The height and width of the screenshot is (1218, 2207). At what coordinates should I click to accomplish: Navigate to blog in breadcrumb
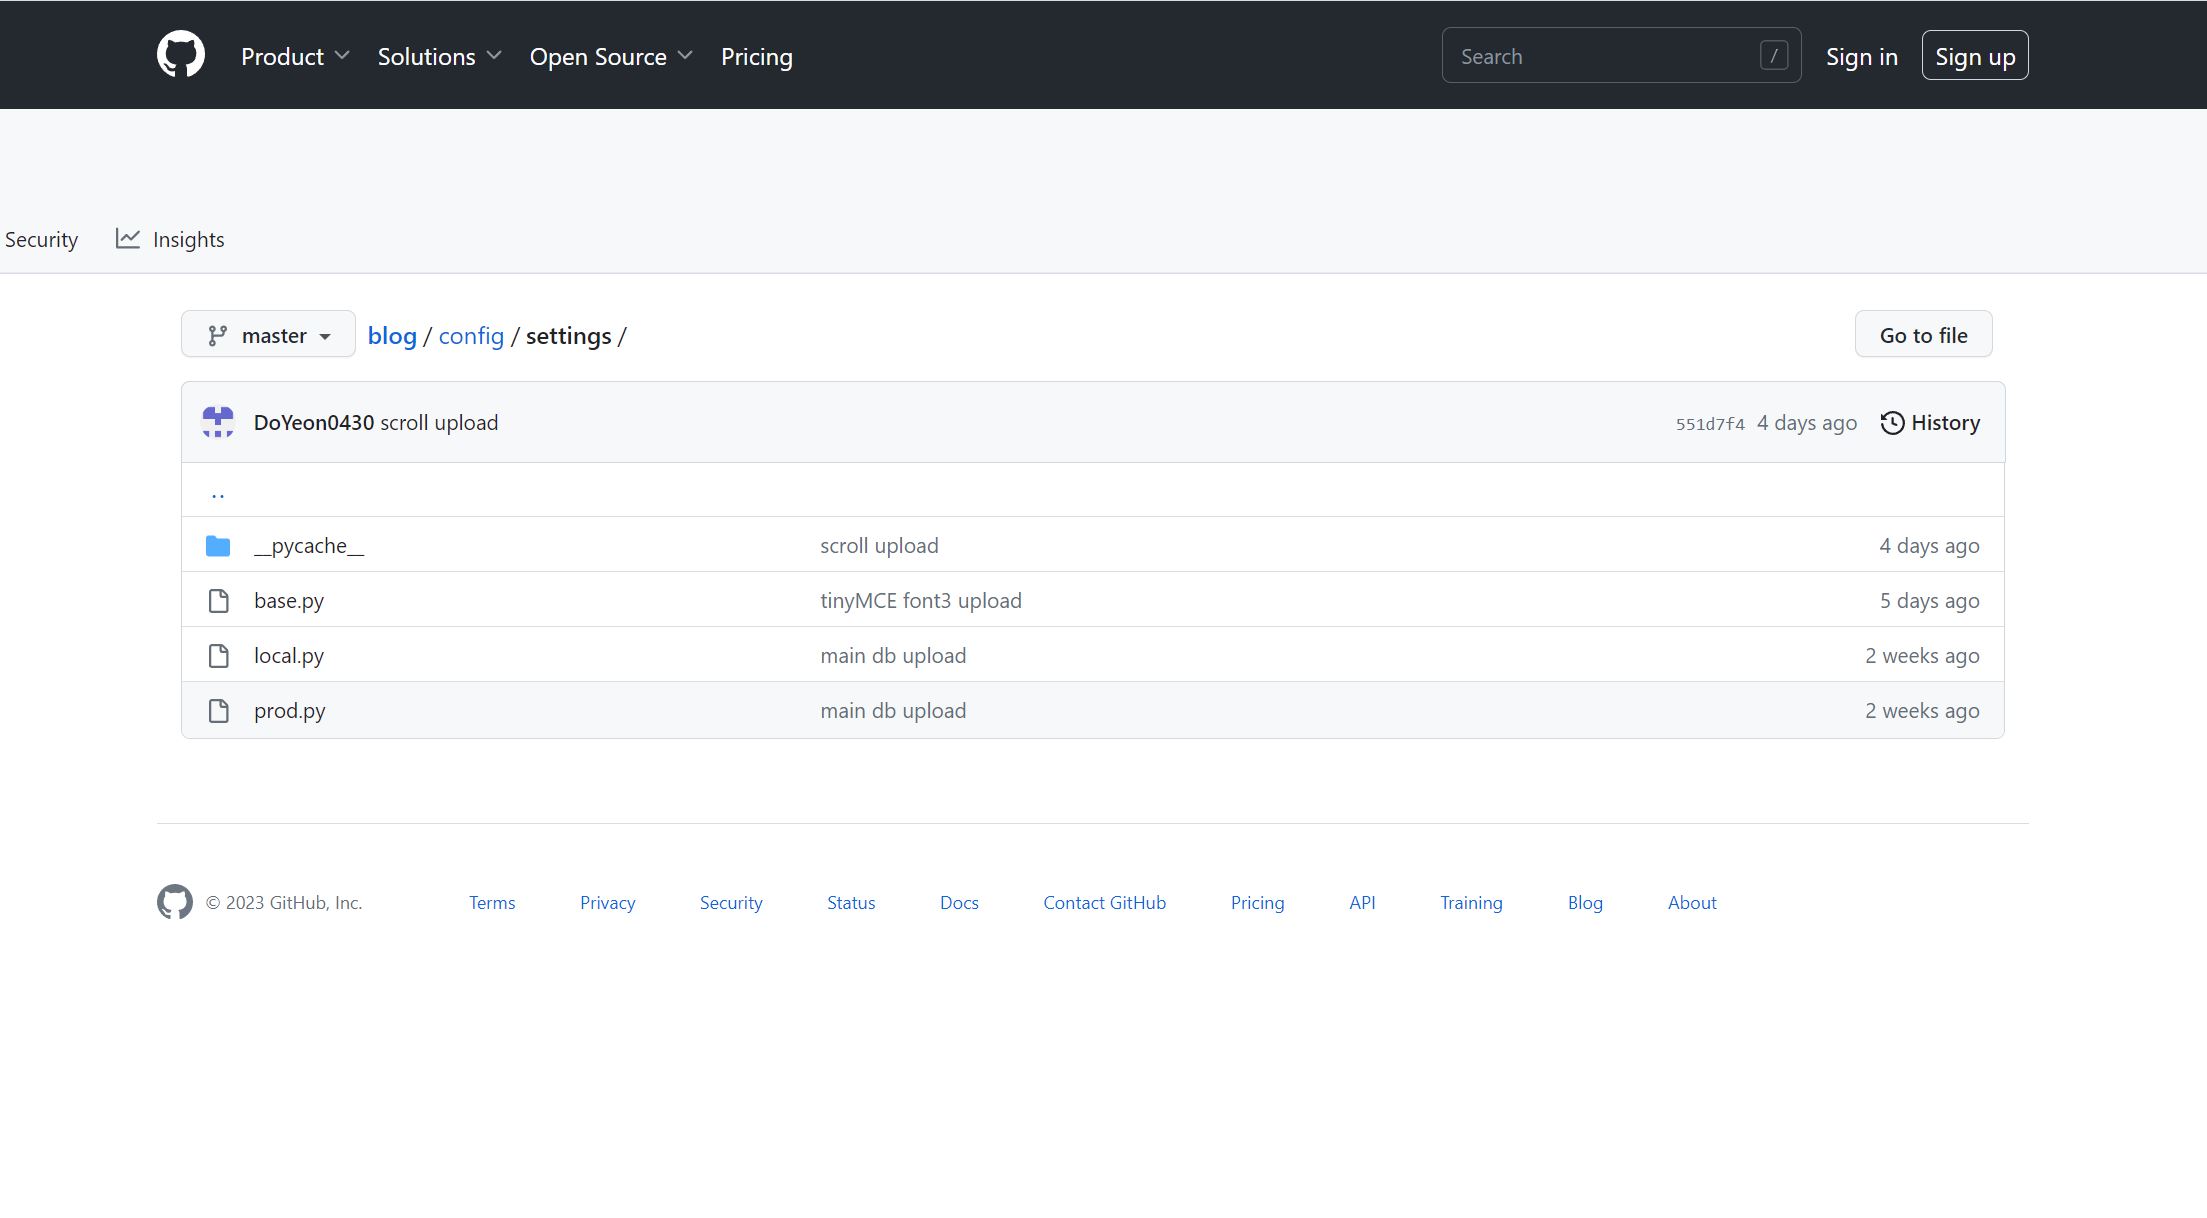(392, 336)
